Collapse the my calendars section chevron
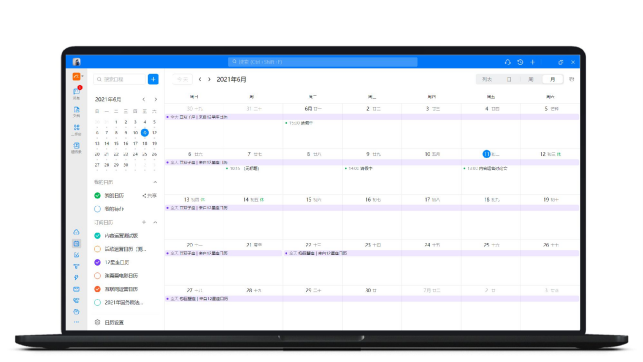 (x=155, y=182)
